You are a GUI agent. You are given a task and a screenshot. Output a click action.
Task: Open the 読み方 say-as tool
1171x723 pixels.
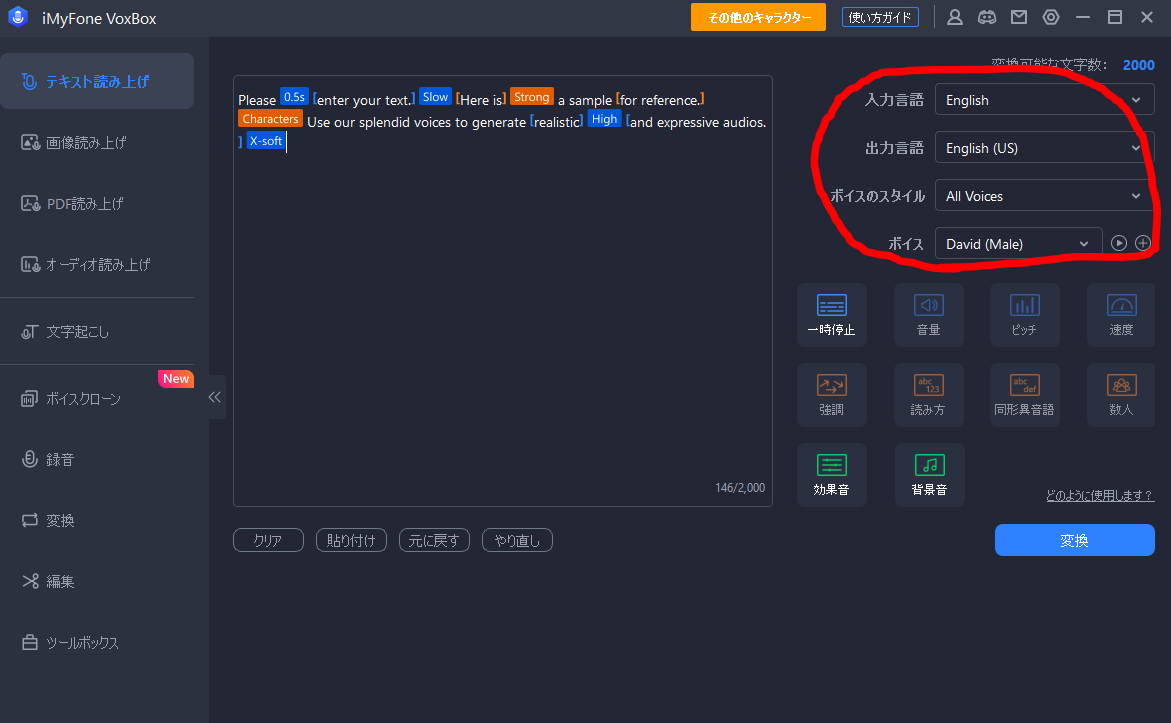coord(928,394)
